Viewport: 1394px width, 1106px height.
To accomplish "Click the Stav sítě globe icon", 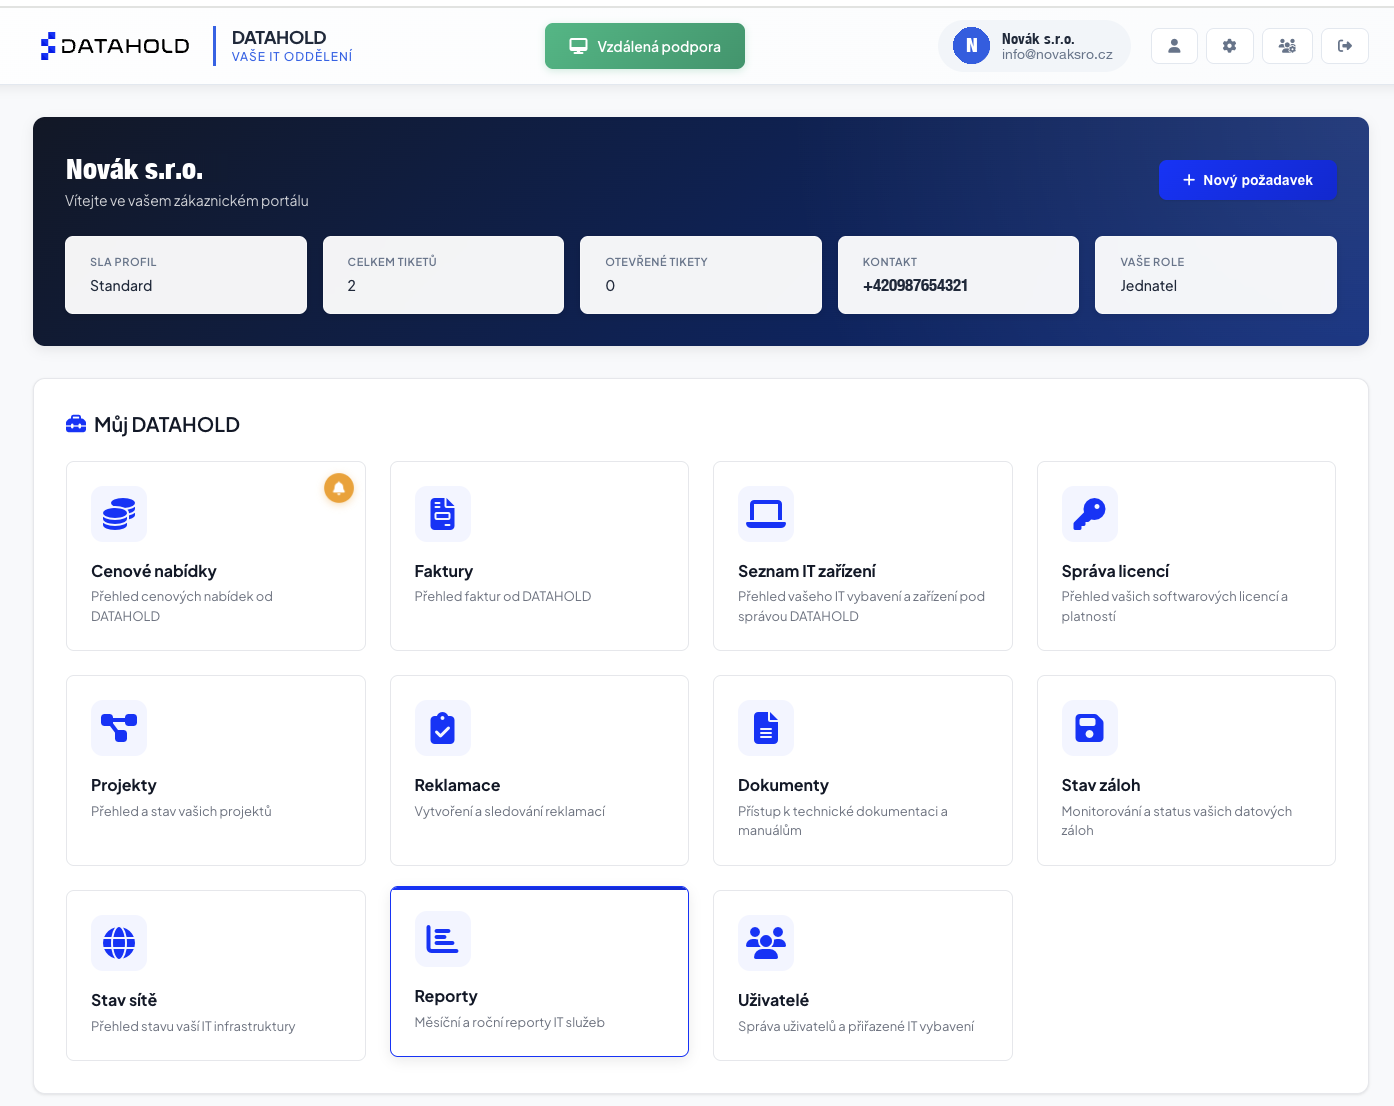I will tap(119, 943).
